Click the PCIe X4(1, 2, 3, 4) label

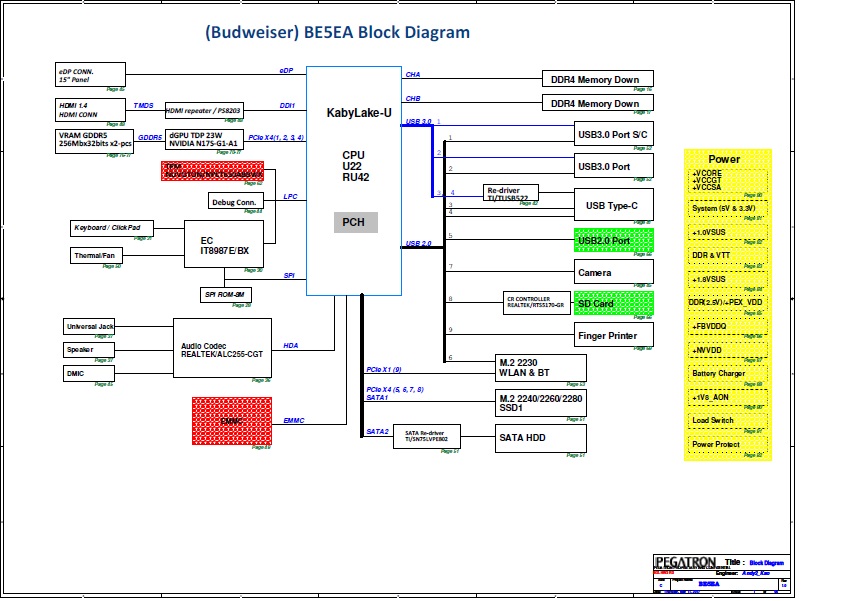tap(276, 137)
